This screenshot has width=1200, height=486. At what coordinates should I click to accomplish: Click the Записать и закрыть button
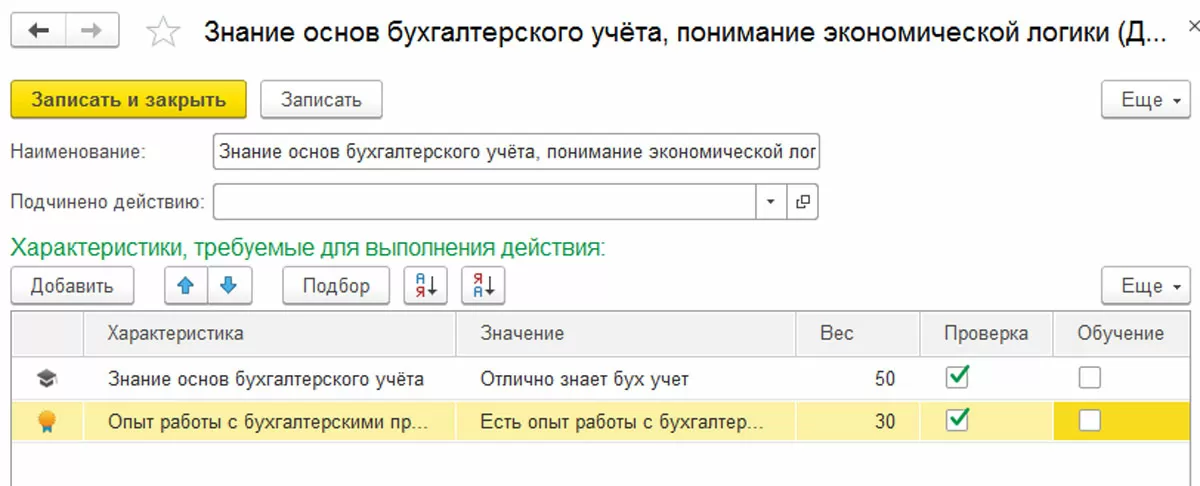(127, 100)
